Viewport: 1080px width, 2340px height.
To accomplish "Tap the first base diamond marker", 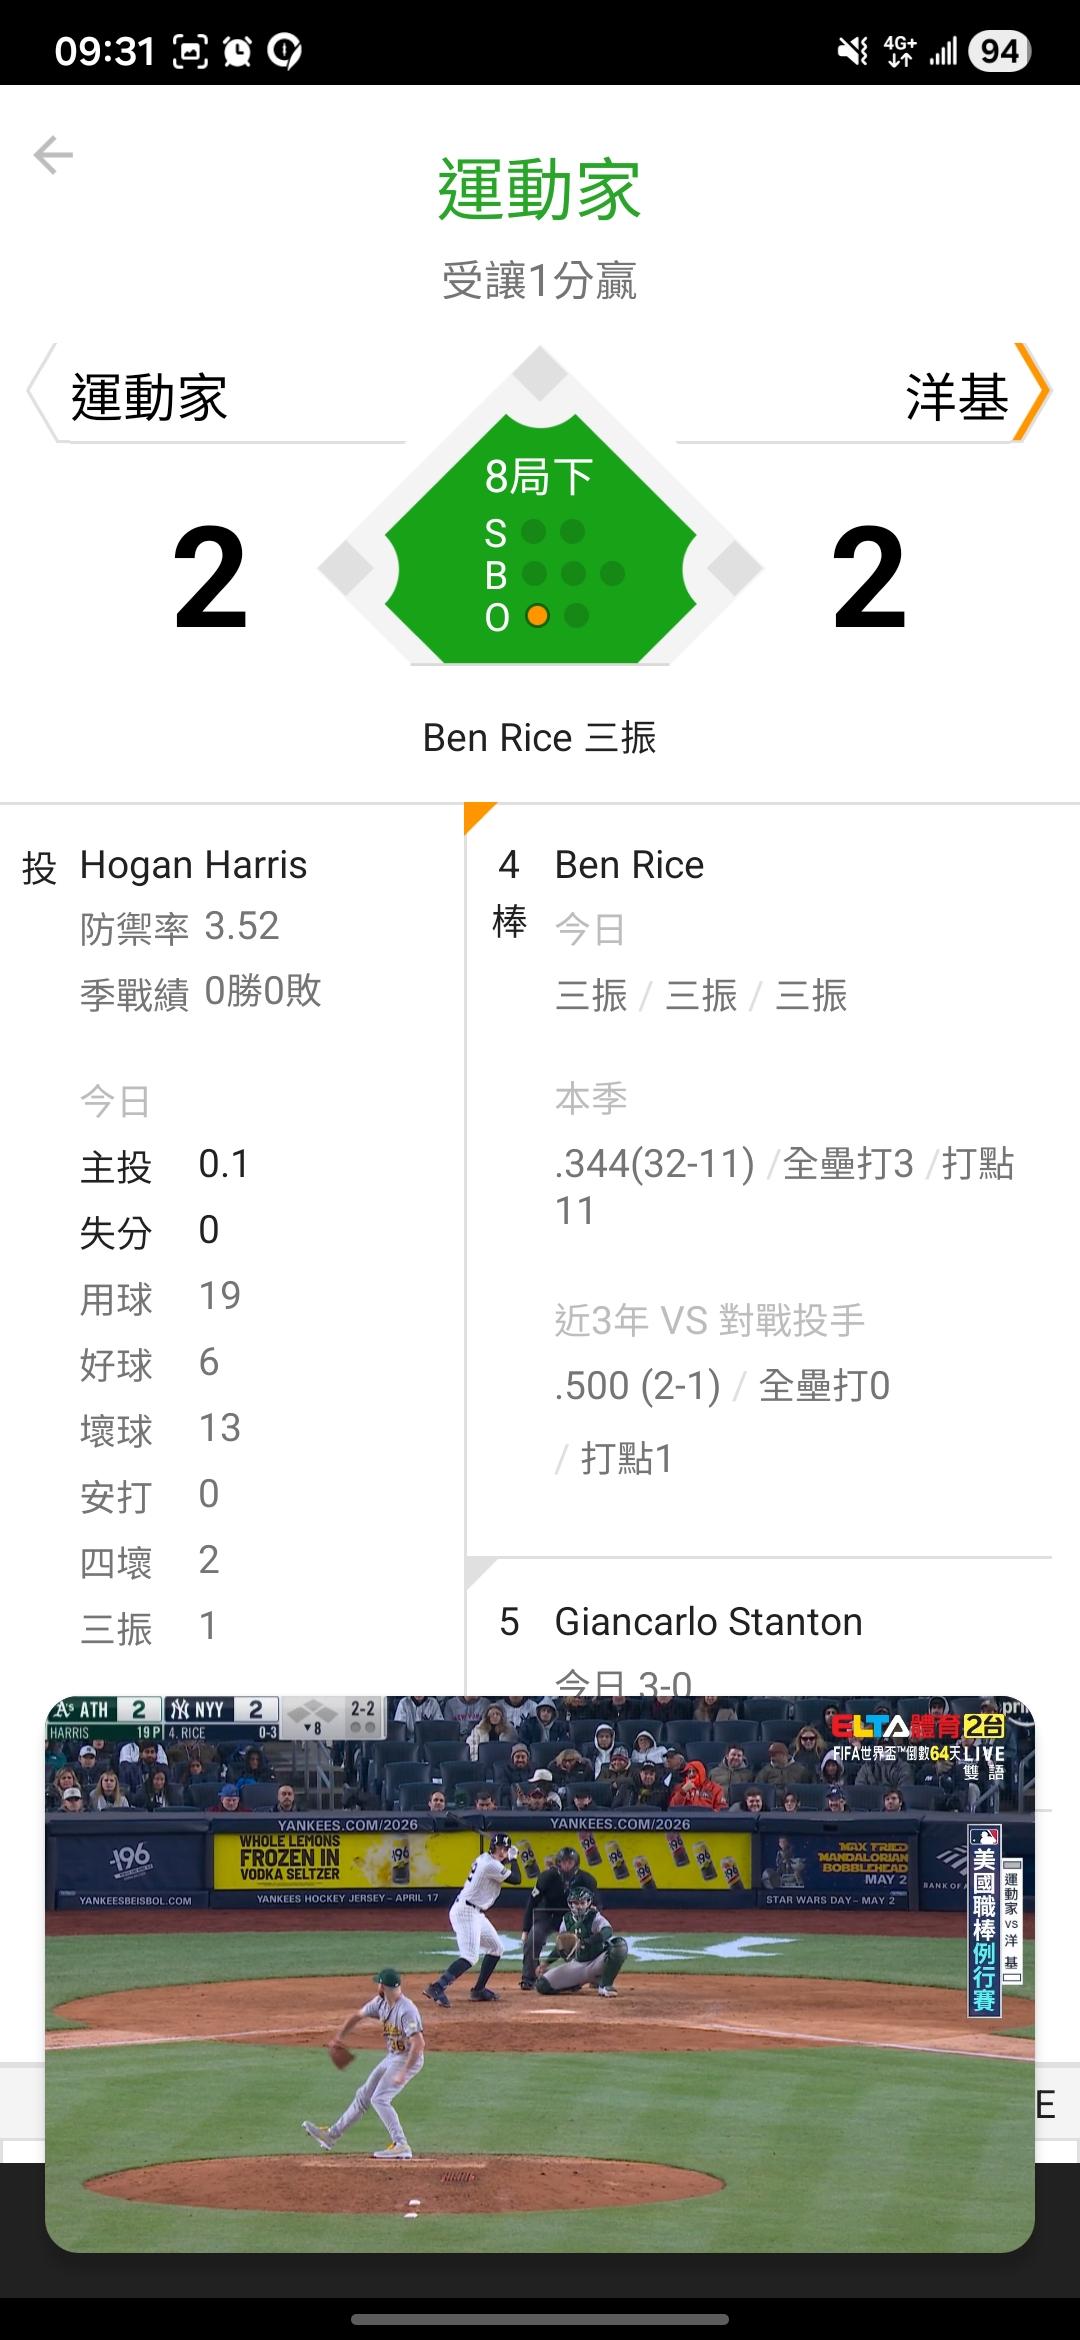I will pyautogui.click(x=734, y=568).
